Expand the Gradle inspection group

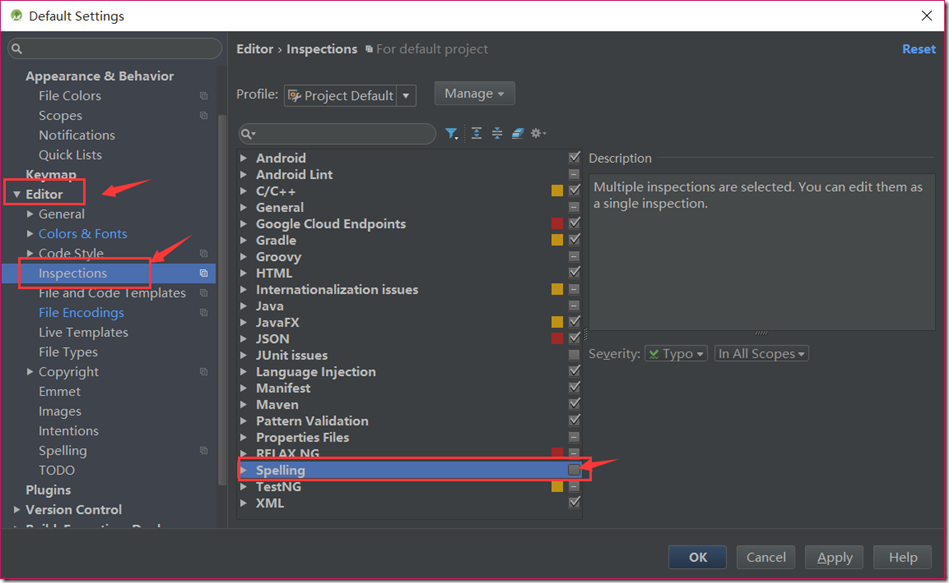(x=243, y=240)
